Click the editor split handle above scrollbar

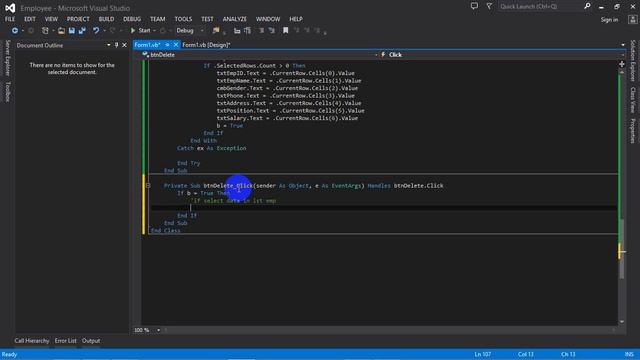(622, 64)
